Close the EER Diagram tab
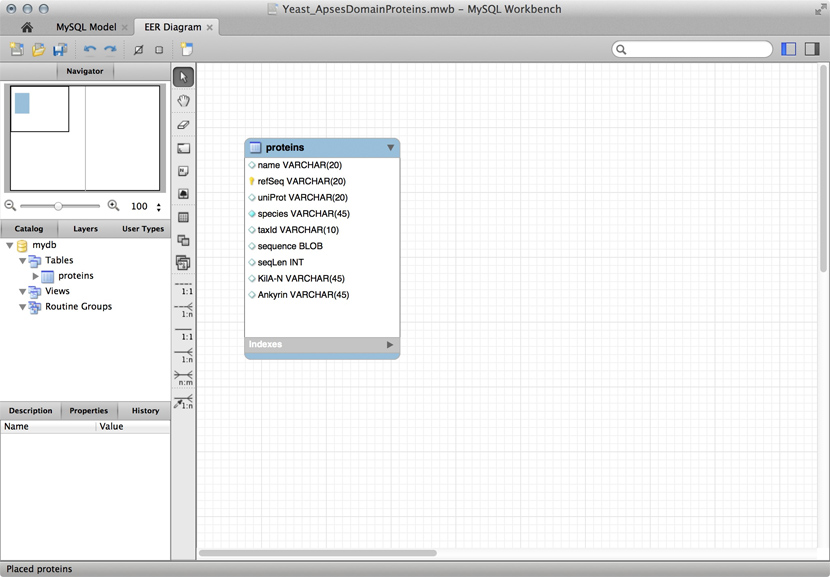Screen dimensions: 830x577 [x=210, y=28]
